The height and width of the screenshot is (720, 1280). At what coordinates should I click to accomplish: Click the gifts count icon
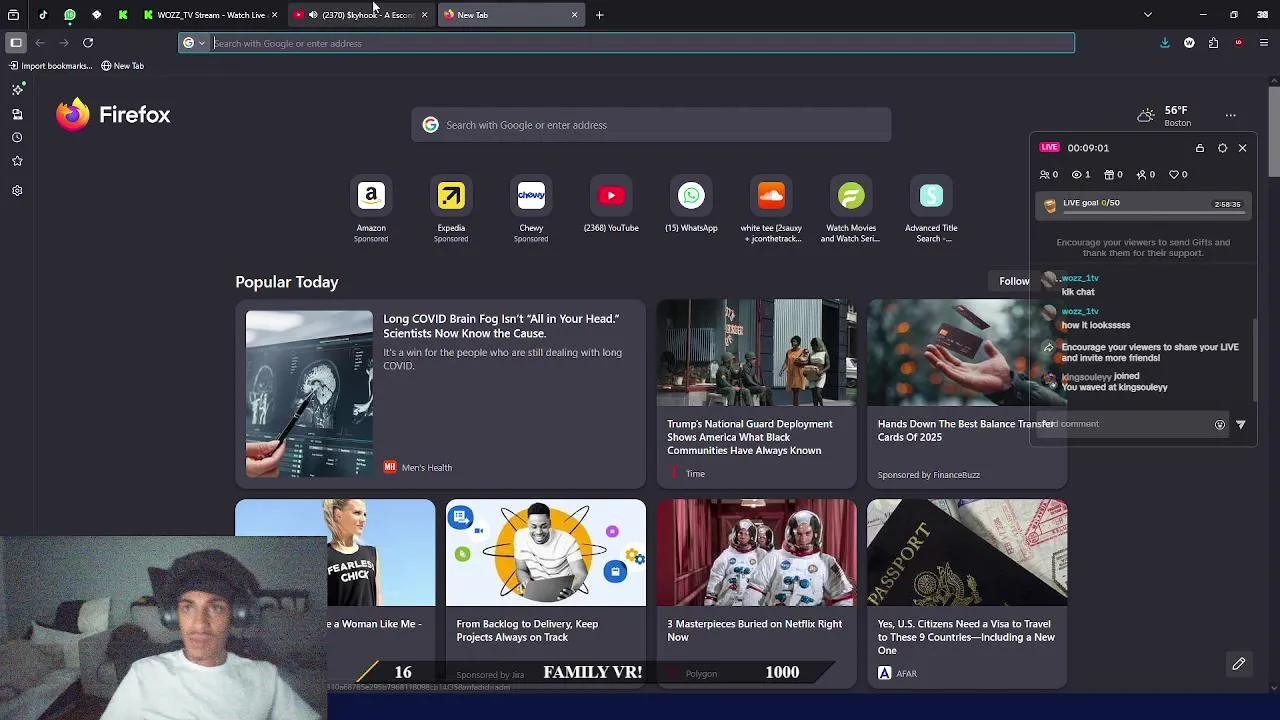coord(1108,175)
